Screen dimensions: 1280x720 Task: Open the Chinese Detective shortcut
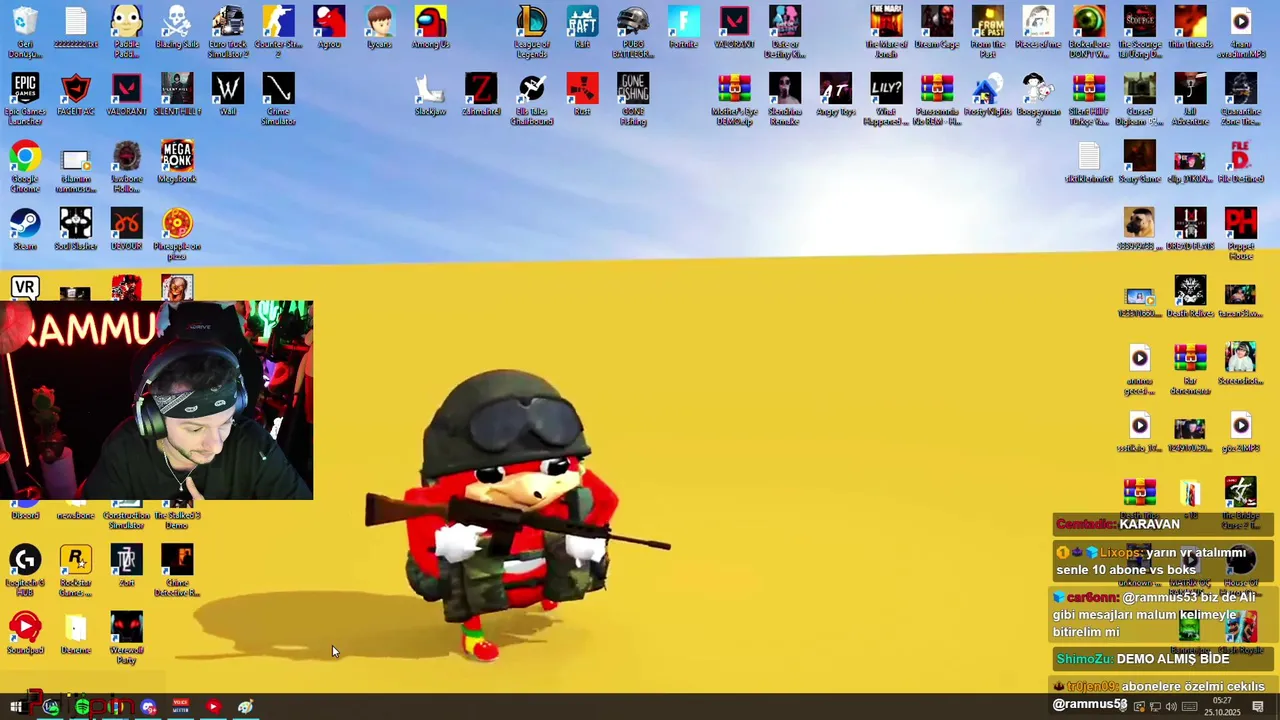point(177,570)
